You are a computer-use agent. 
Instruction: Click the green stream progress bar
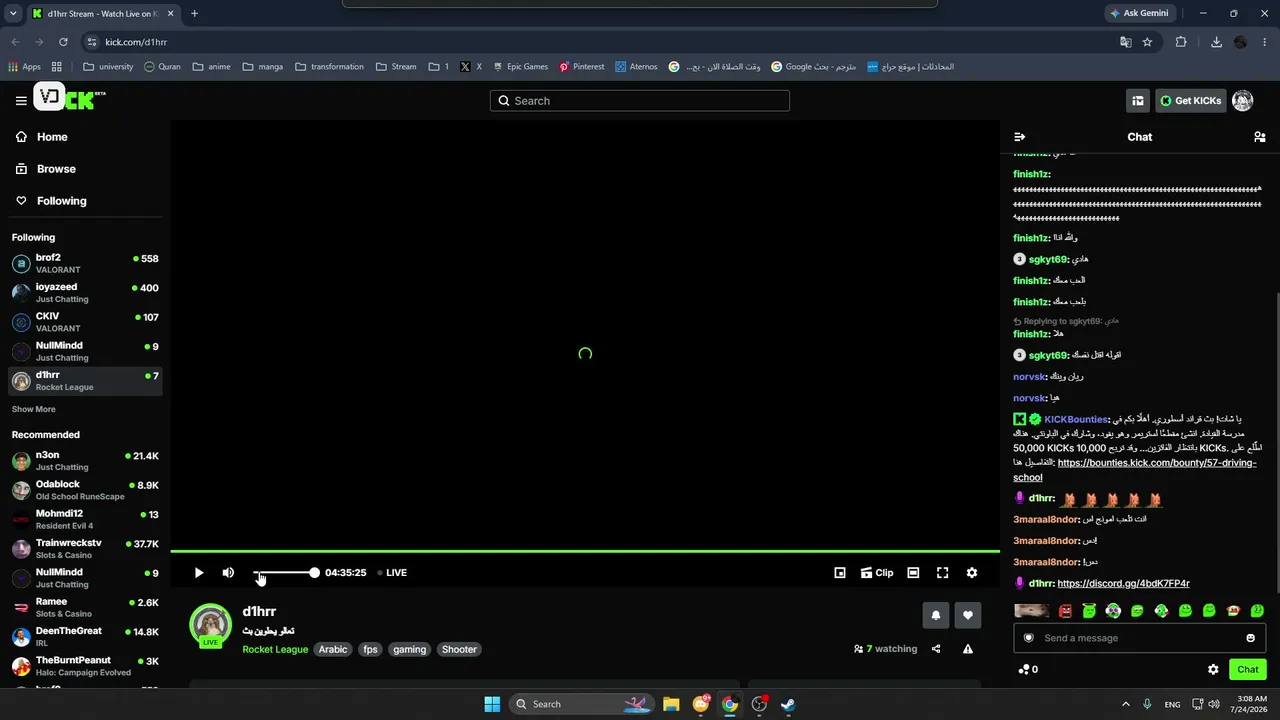pyautogui.click(x=585, y=551)
